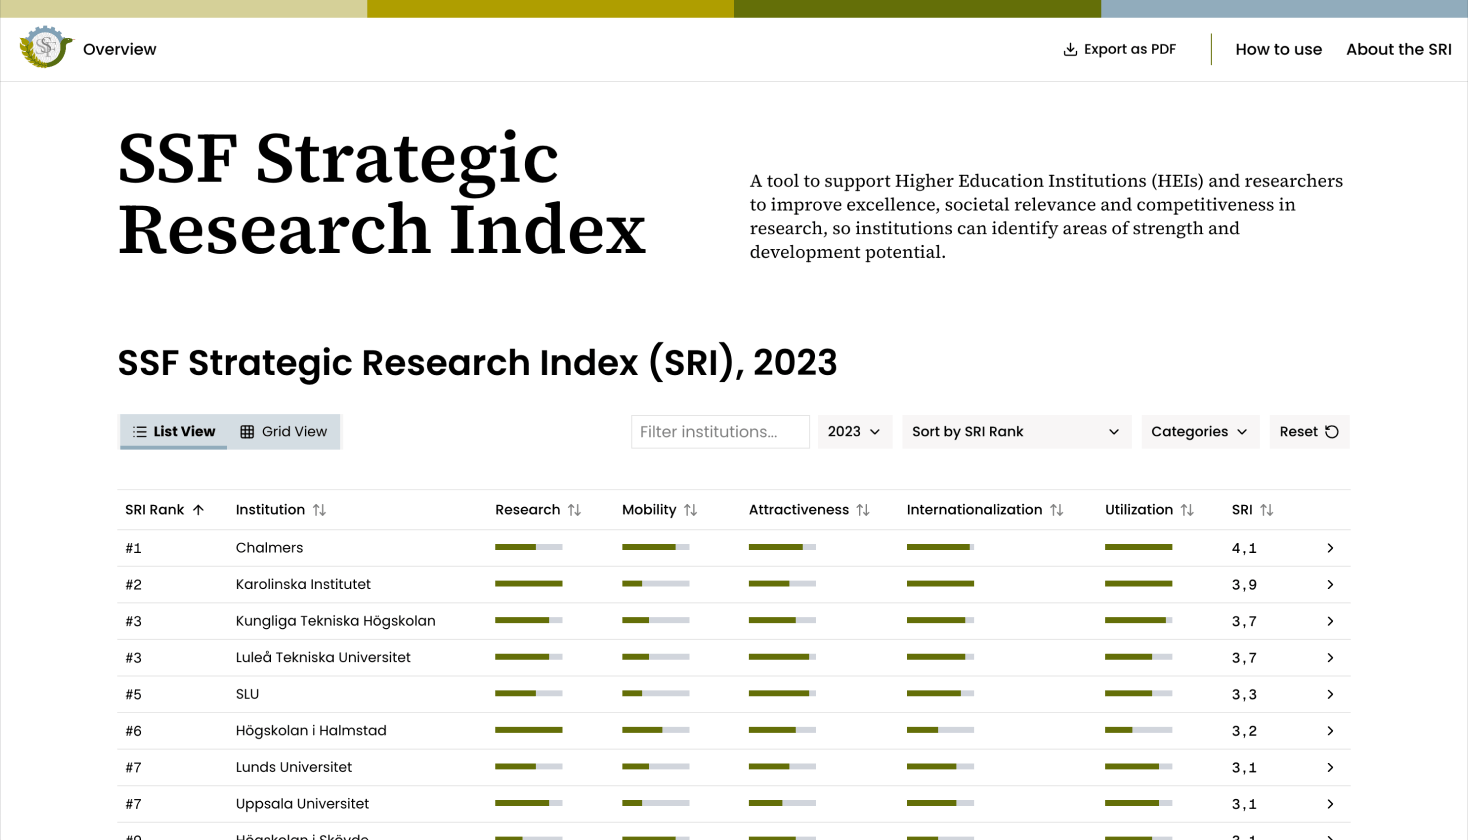Viewport: 1468px width, 840px height.
Task: Open the Lunds Universitet row chevron
Action: pyautogui.click(x=1330, y=768)
